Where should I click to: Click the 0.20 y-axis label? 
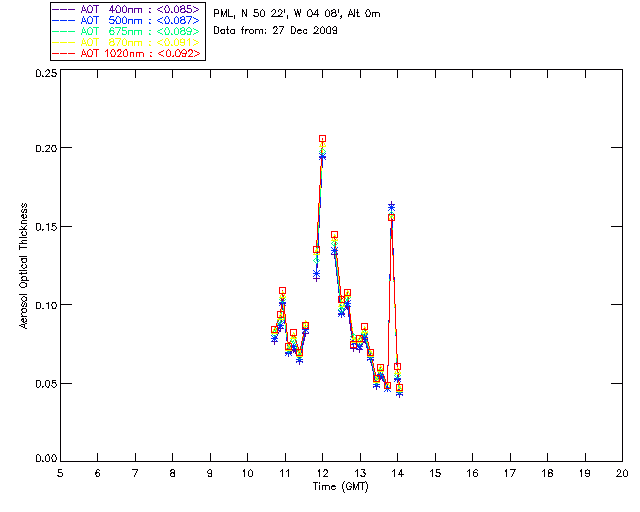point(46,148)
